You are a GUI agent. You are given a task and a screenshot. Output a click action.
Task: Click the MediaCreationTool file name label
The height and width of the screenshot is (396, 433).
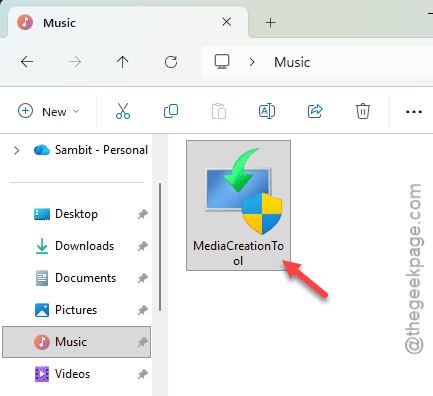click(238, 253)
